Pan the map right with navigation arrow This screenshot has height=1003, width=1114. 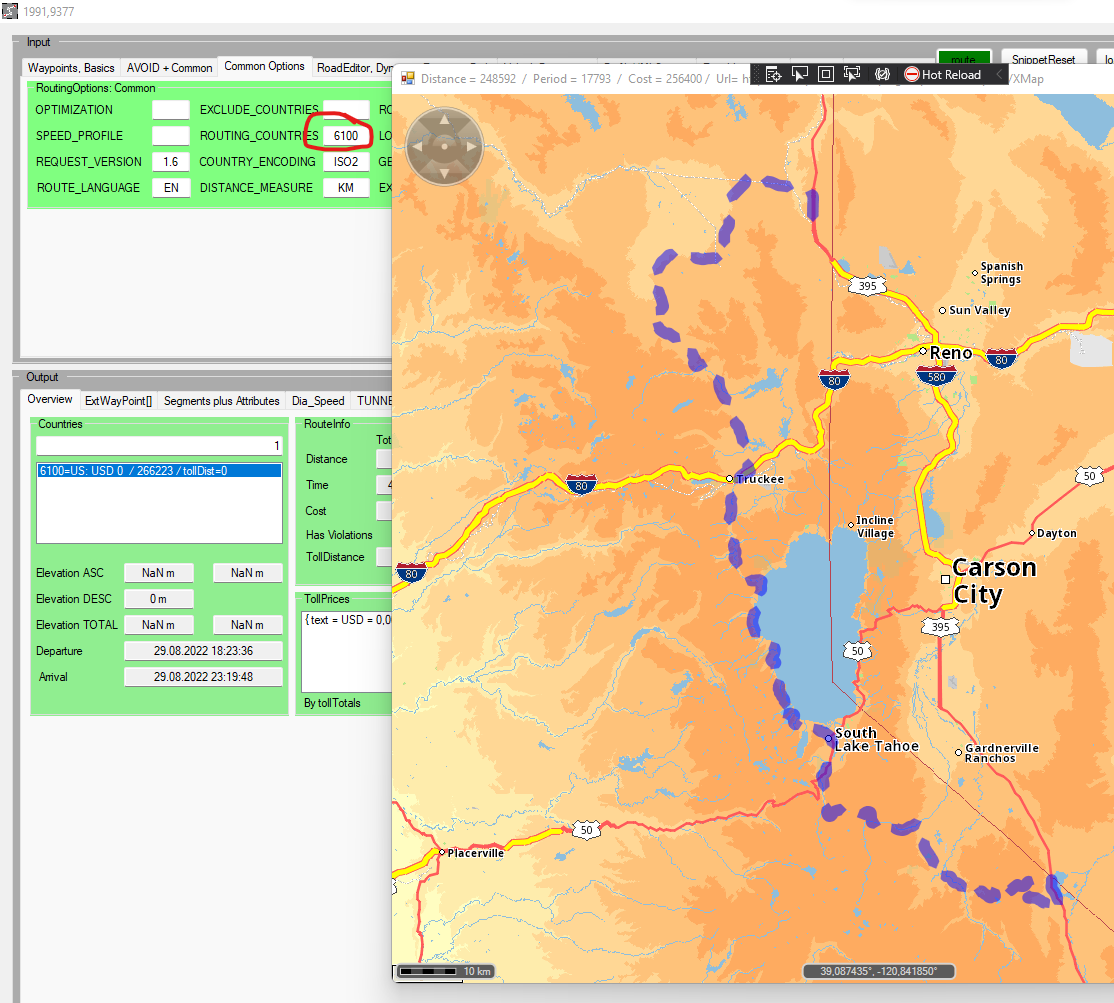click(470, 147)
